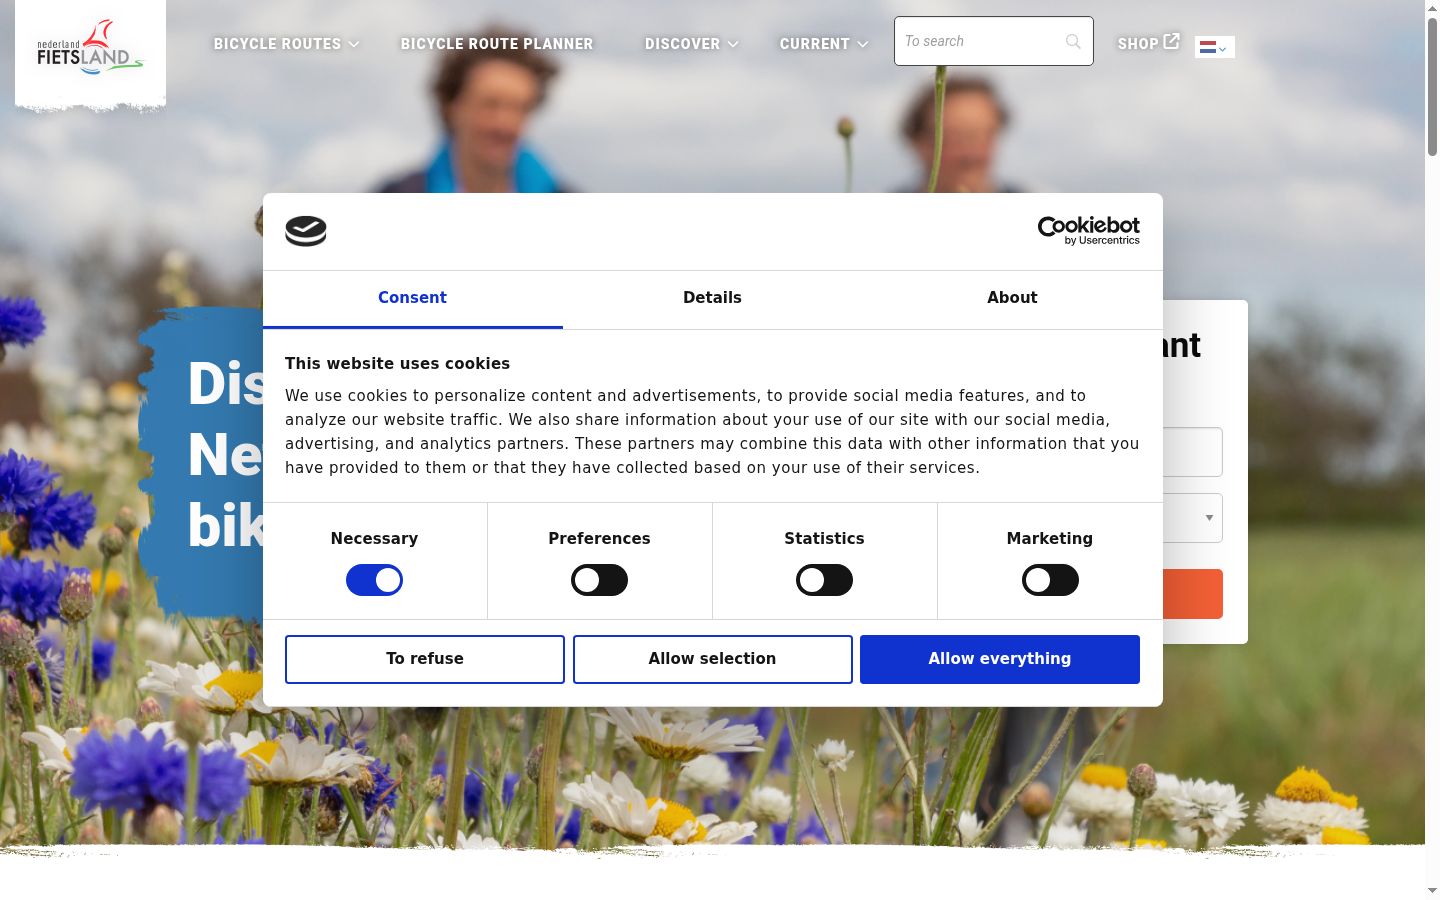Viewport: 1440px width, 900px height.
Task: Open the dropdown arrow in the right form
Action: point(1209,518)
